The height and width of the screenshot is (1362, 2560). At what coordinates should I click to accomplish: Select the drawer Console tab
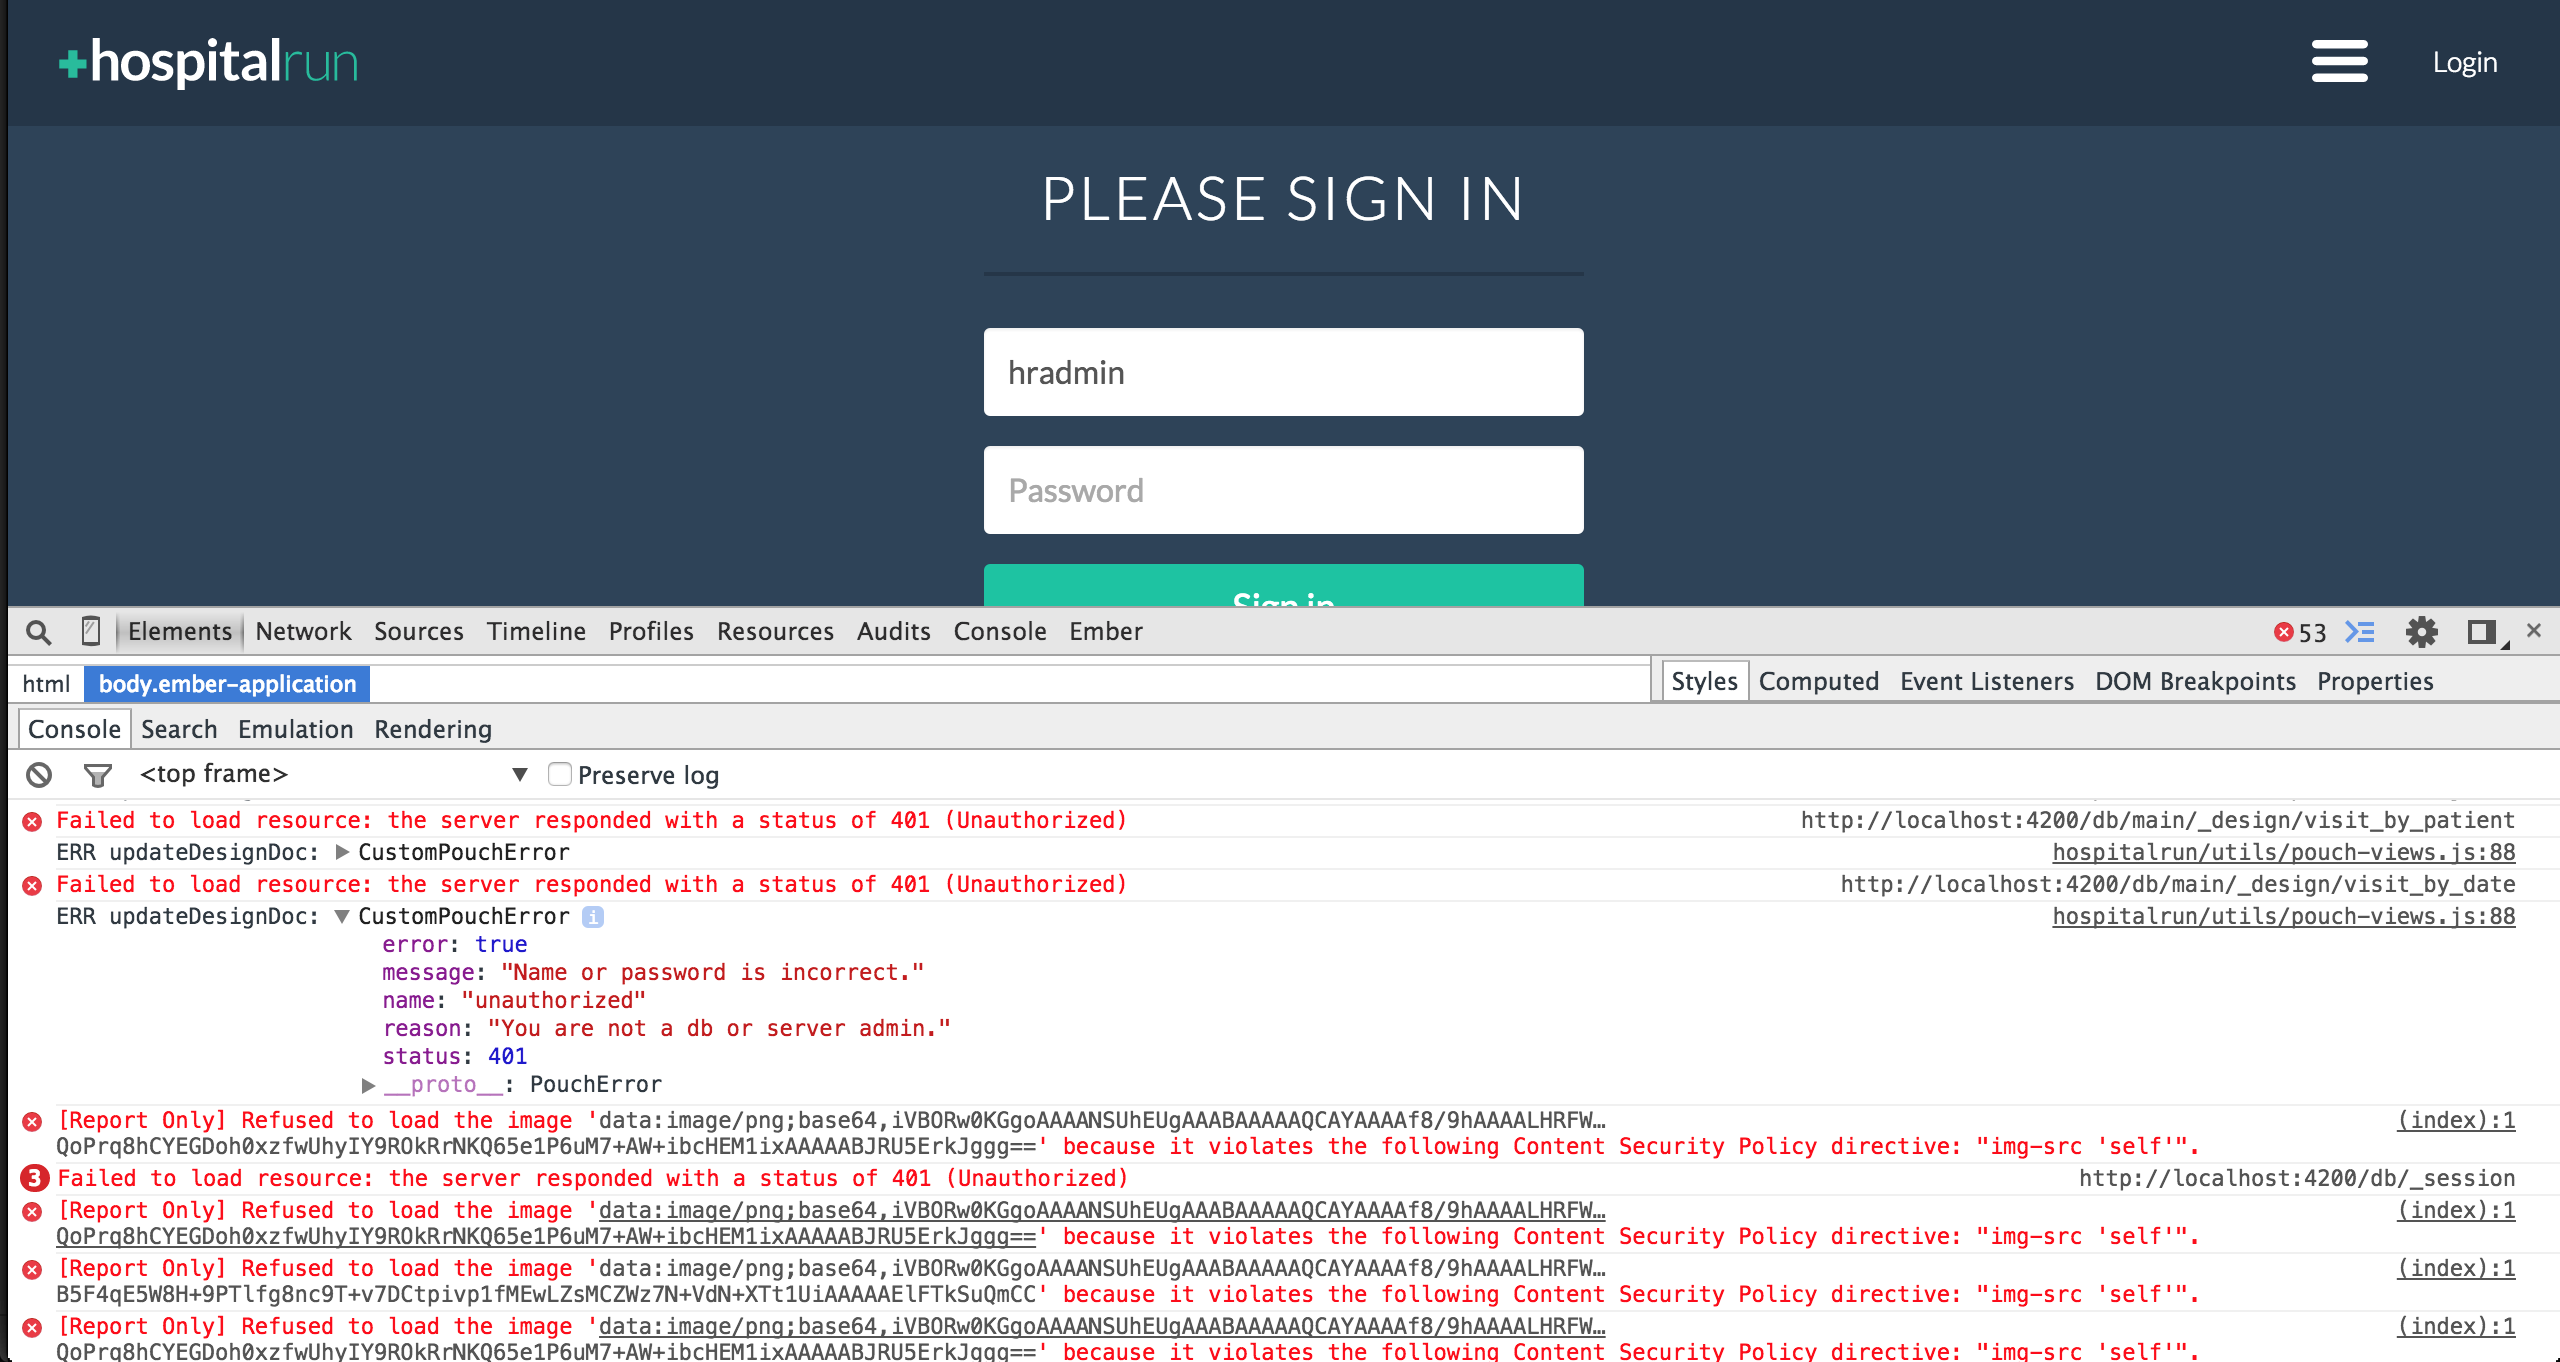pos(74,729)
